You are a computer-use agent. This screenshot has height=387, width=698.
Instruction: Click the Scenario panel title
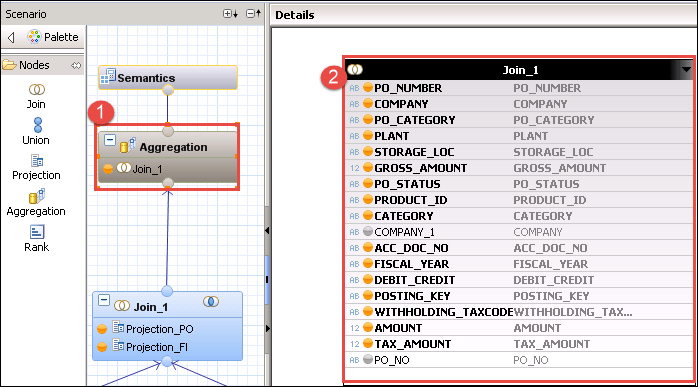click(x=26, y=14)
